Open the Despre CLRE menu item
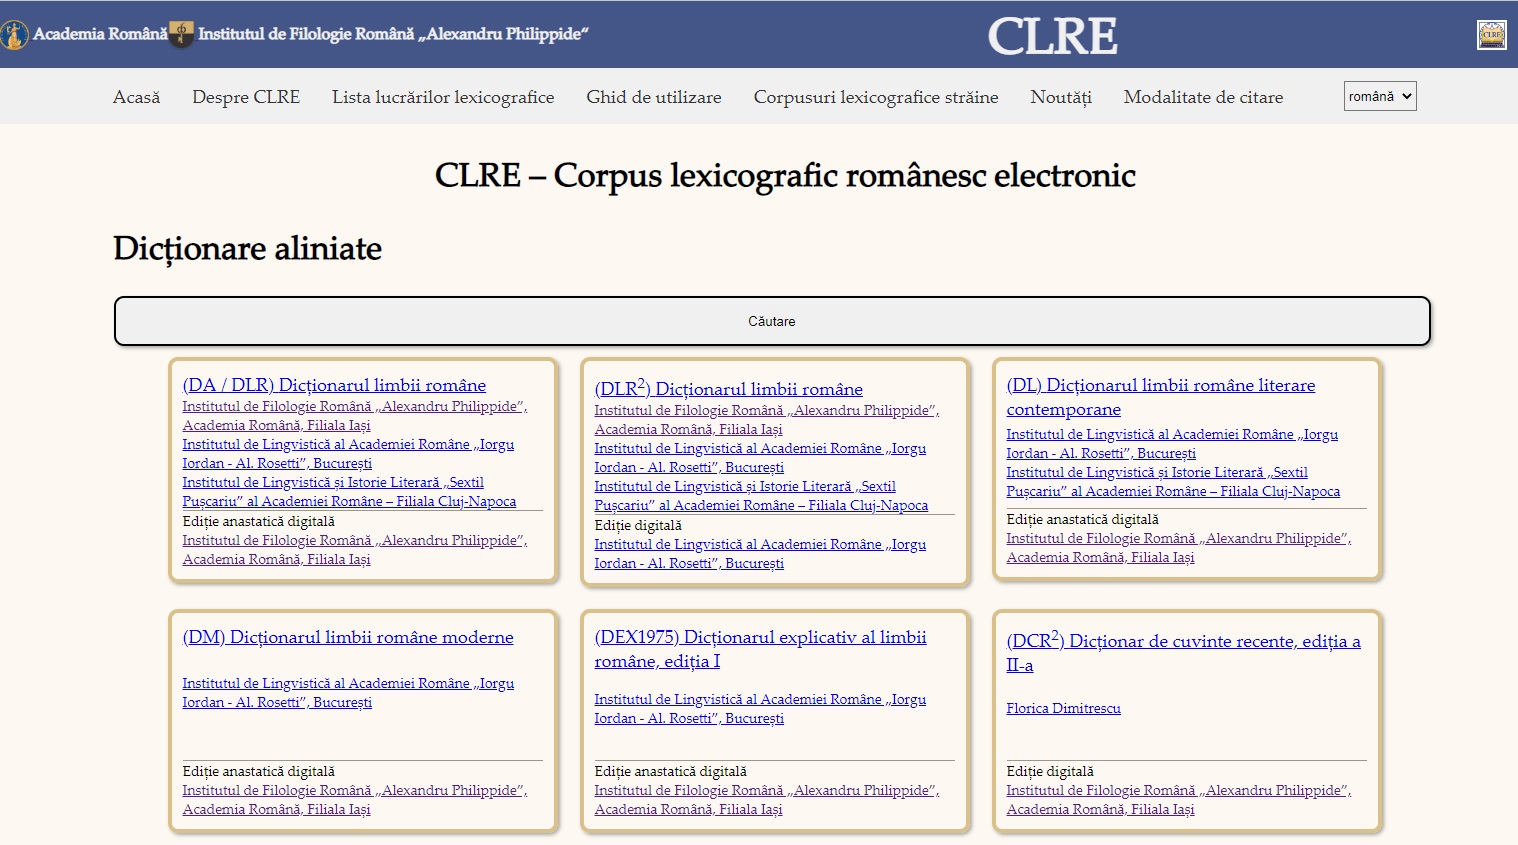Image resolution: width=1518 pixels, height=845 pixels. pyautogui.click(x=246, y=97)
